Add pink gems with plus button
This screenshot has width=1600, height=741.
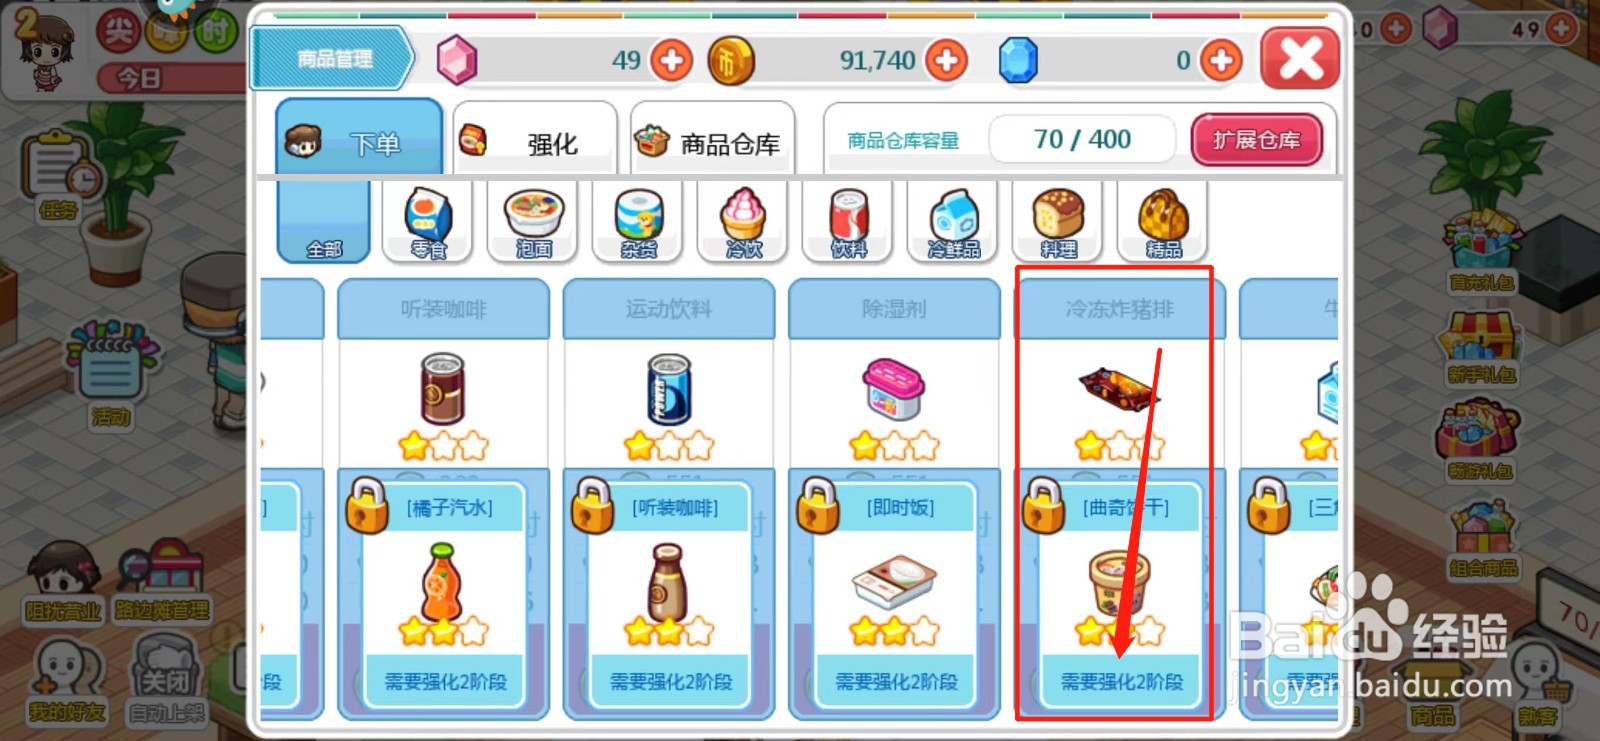pyautogui.click(x=671, y=61)
